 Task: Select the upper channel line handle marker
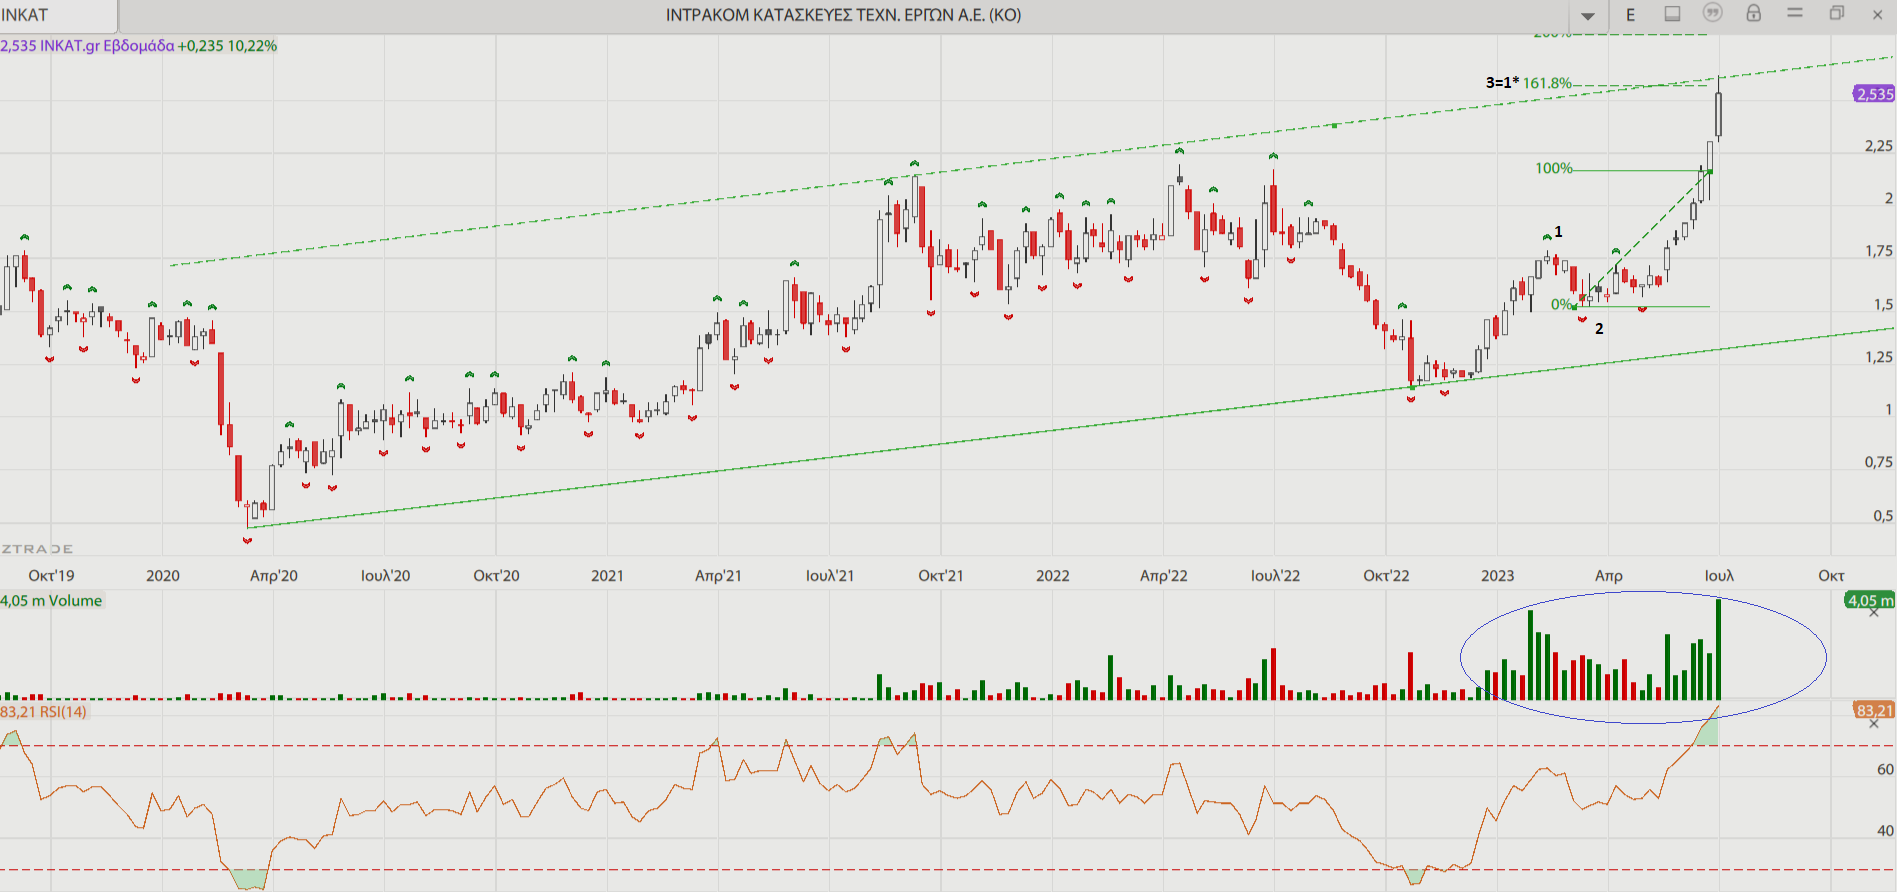coord(1334,125)
